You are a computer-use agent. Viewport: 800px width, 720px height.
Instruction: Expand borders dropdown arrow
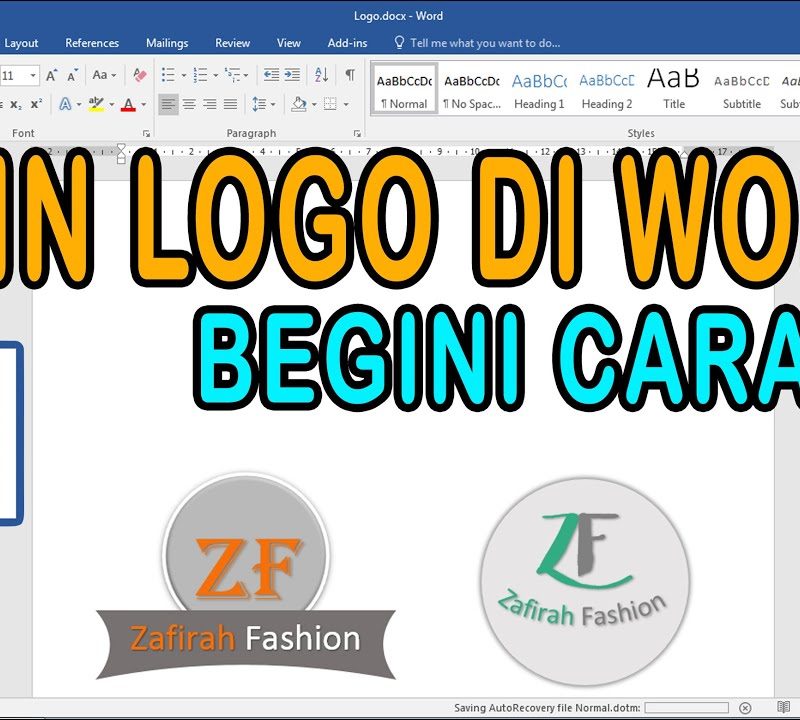click(x=346, y=105)
